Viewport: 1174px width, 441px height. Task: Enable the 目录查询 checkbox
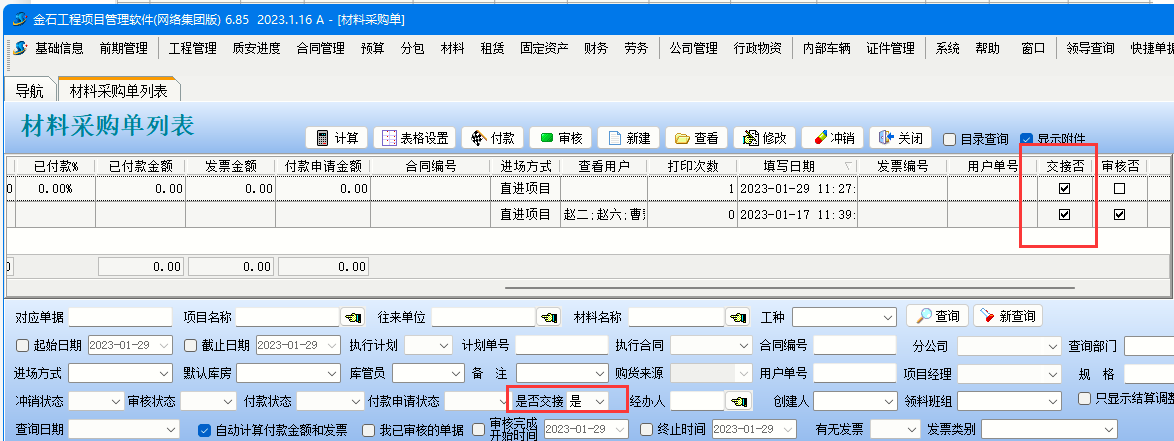[x=950, y=139]
